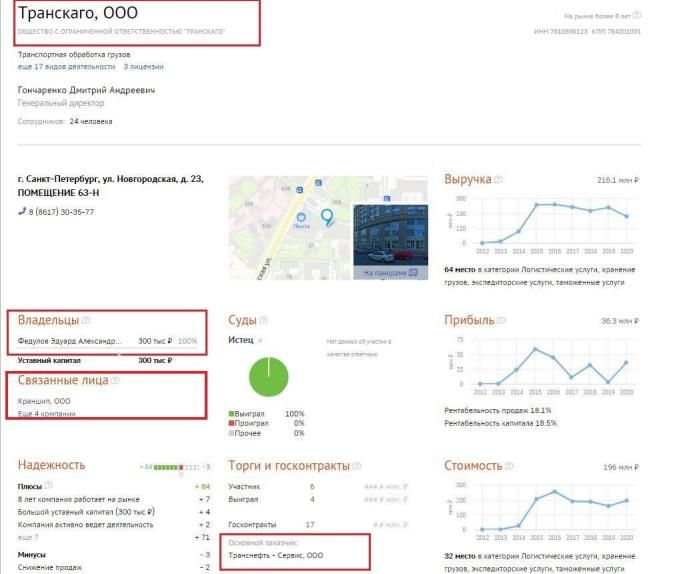Viewport: 674px width, 574px height.
Task: Open Краншип, ООО related company
Action: (x=44, y=401)
